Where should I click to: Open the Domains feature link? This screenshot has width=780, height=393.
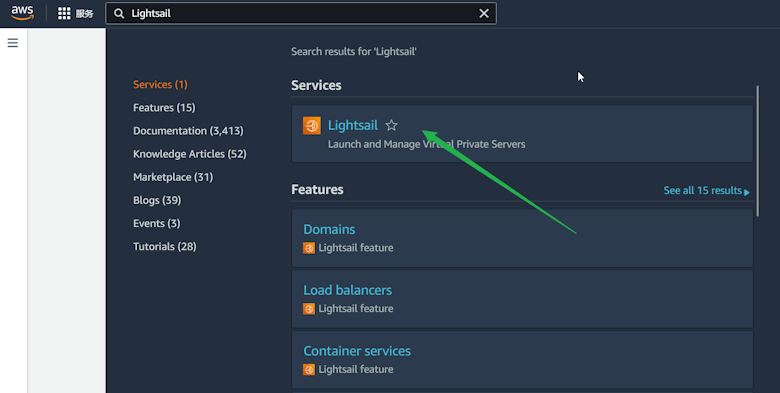pyautogui.click(x=329, y=229)
